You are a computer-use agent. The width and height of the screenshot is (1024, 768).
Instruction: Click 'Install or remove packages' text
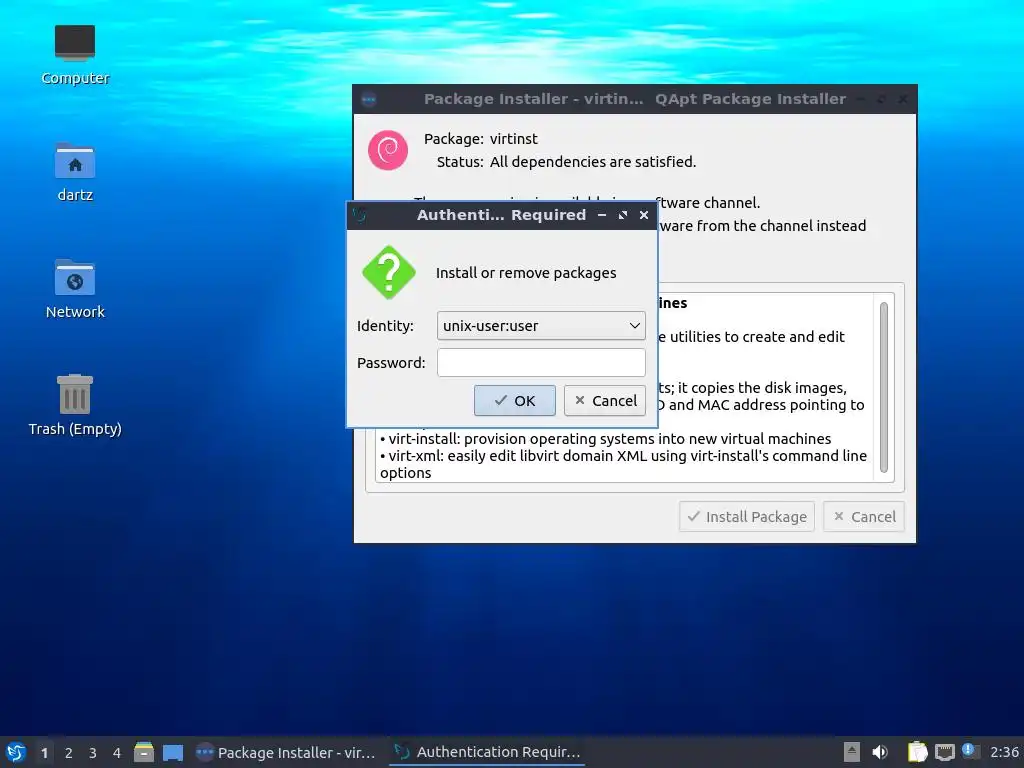pyautogui.click(x=526, y=273)
